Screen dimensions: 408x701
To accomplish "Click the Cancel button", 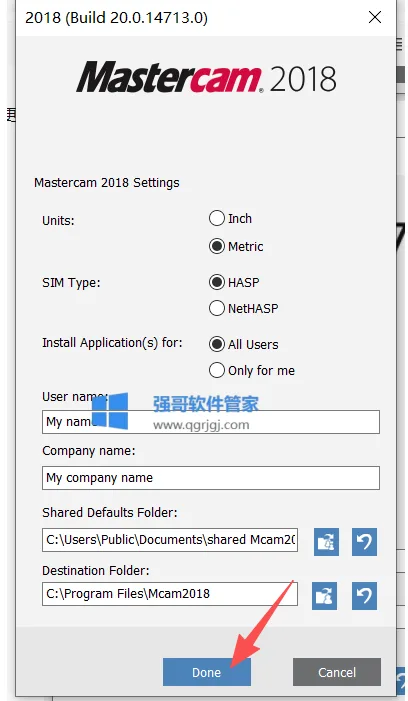I will 337,672.
